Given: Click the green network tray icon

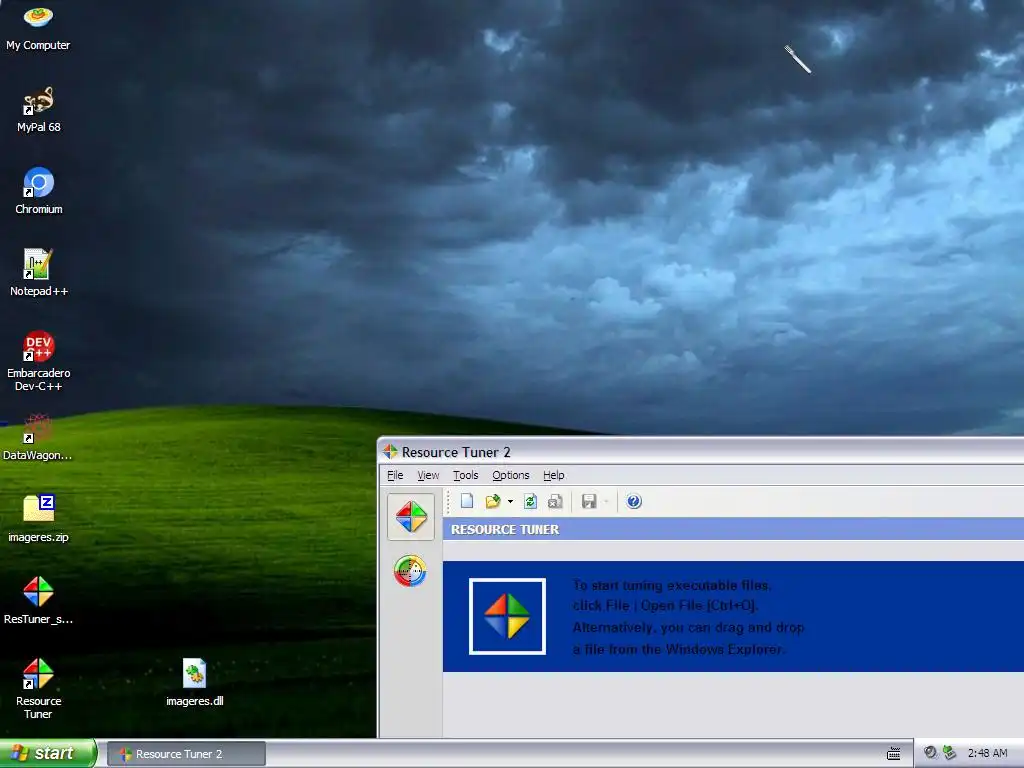Looking at the screenshot, I should coord(950,753).
